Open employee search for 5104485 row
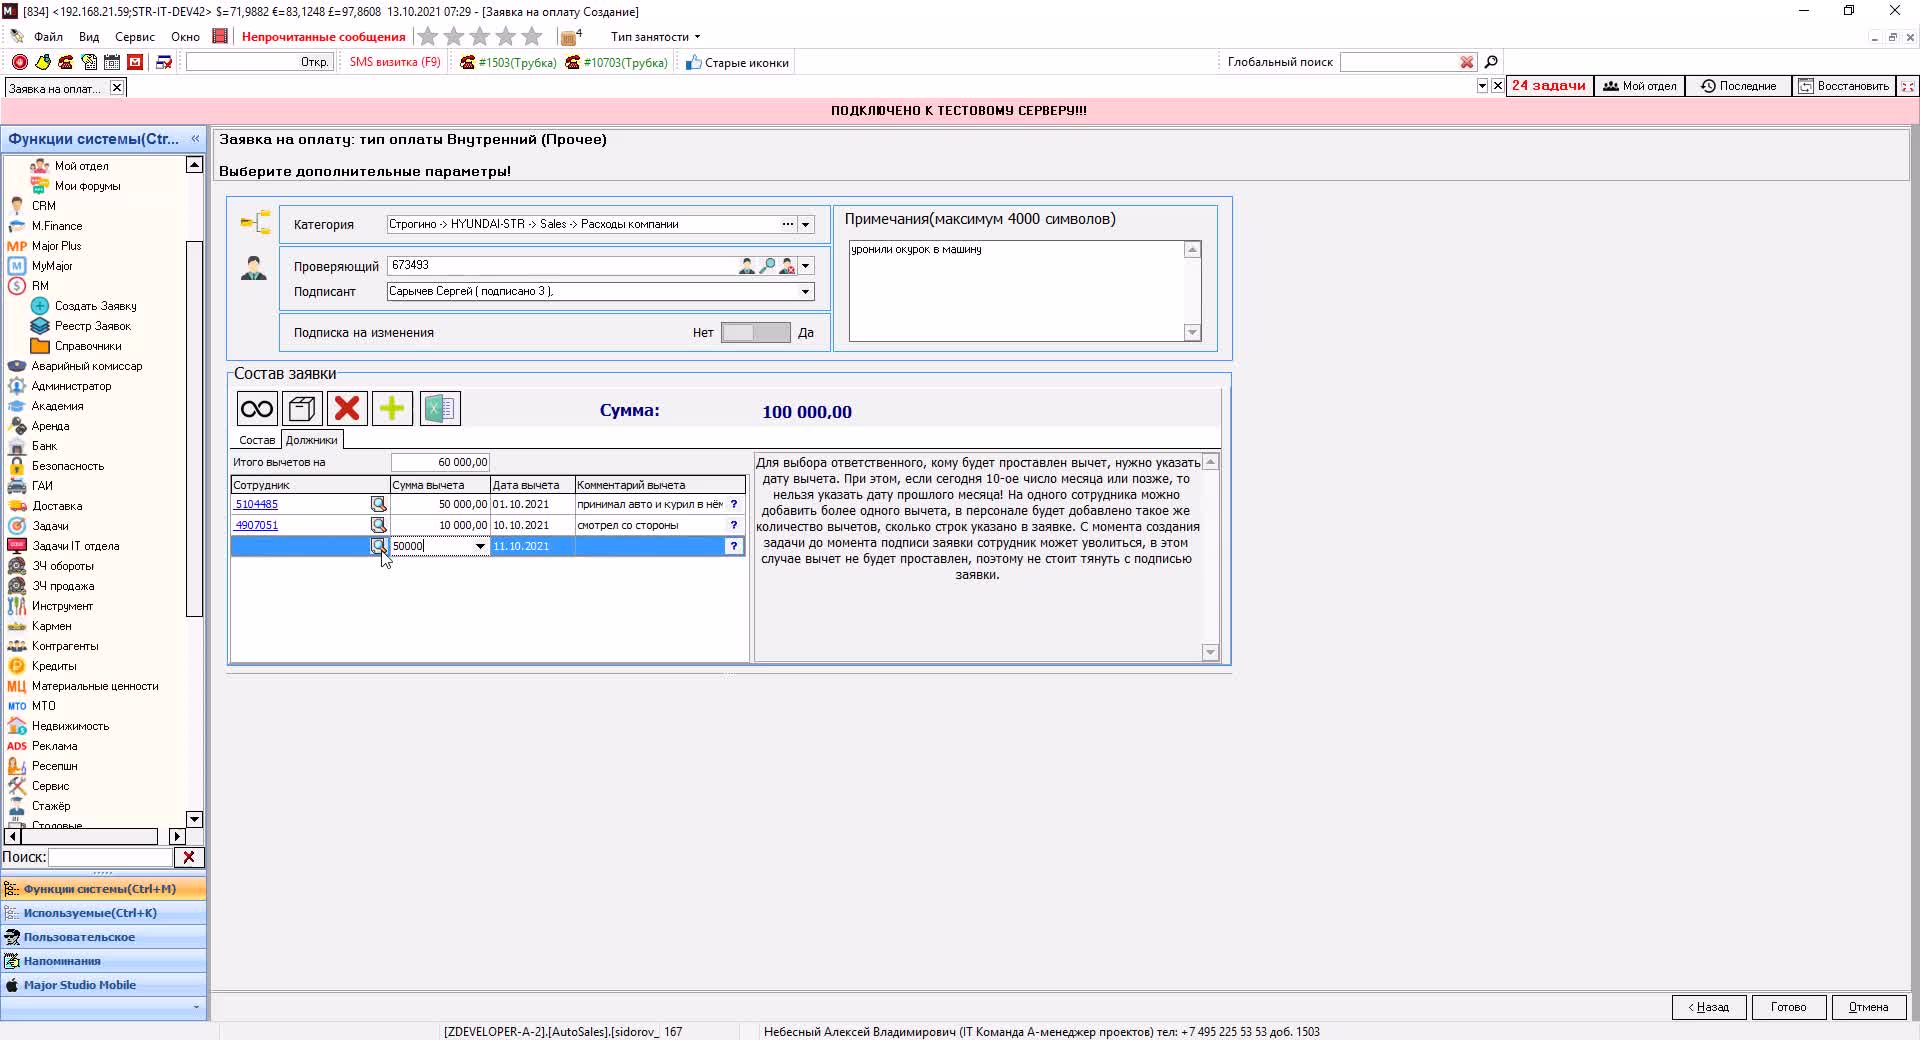Screen dimensions: 1920x1040 tap(378, 504)
